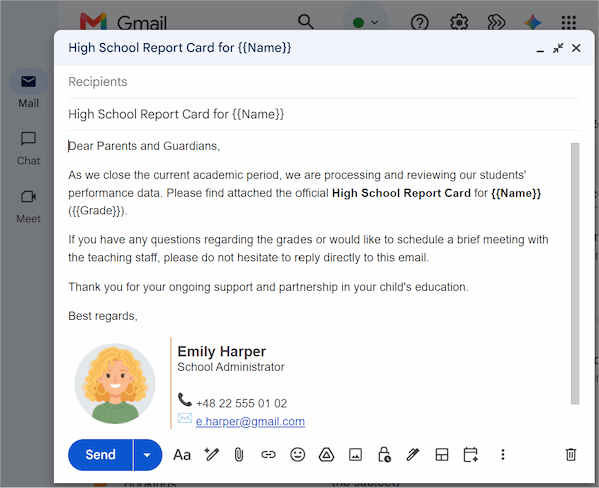Click the Gmail logo
The width and height of the screenshot is (599, 488).
point(124,22)
